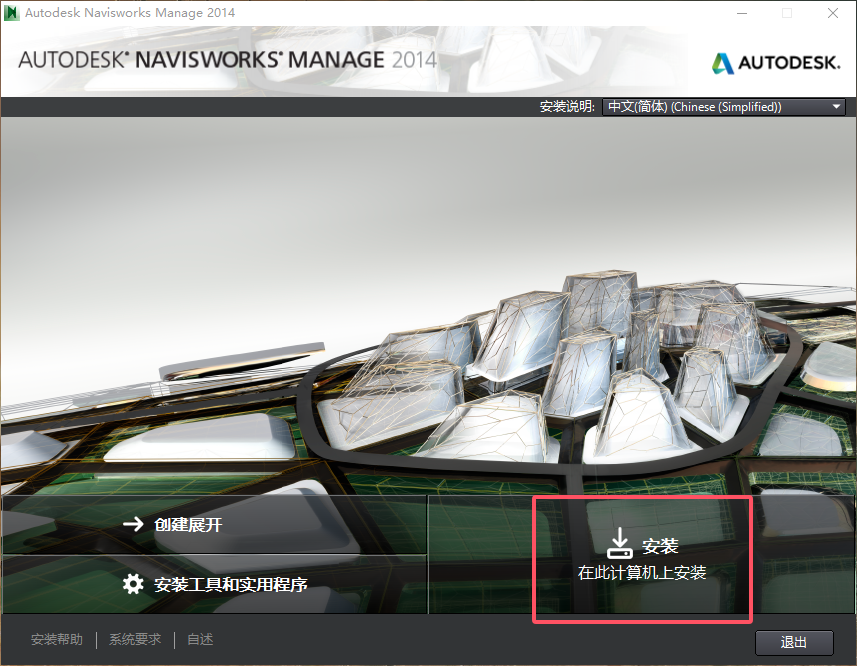Choose 创建展开 deployment option
This screenshot has height=666, width=857.
tap(214, 525)
